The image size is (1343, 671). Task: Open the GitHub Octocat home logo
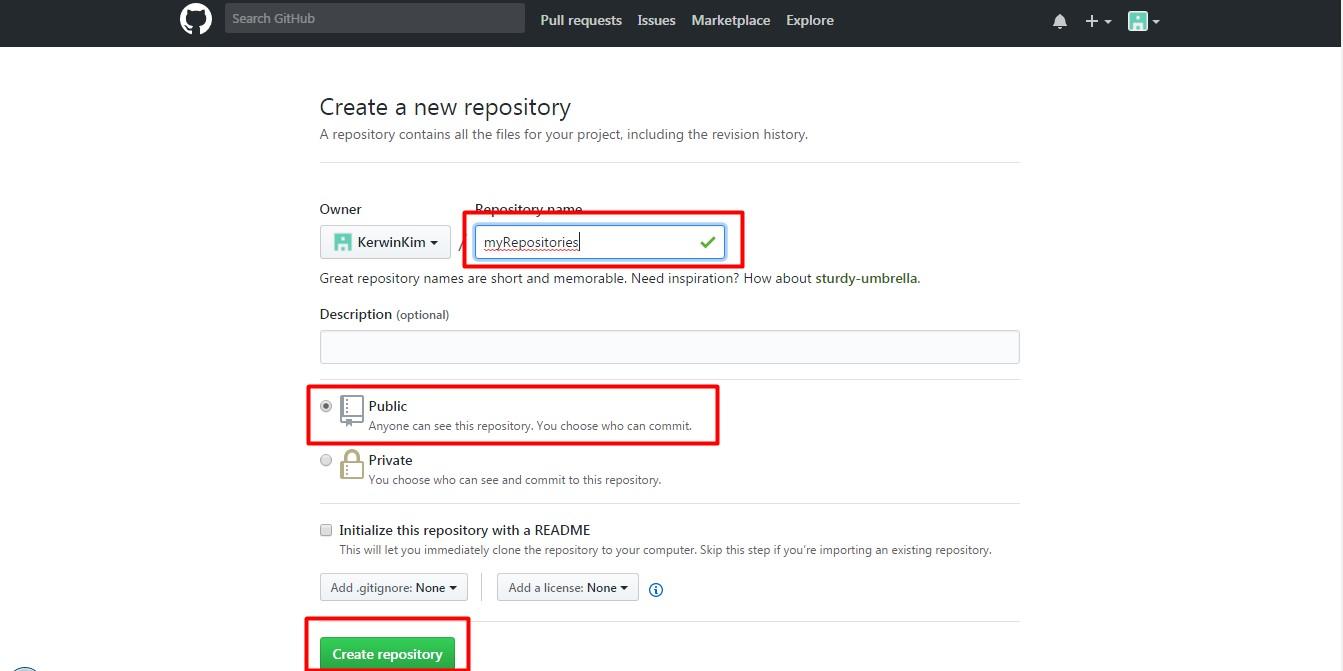[x=196, y=19]
